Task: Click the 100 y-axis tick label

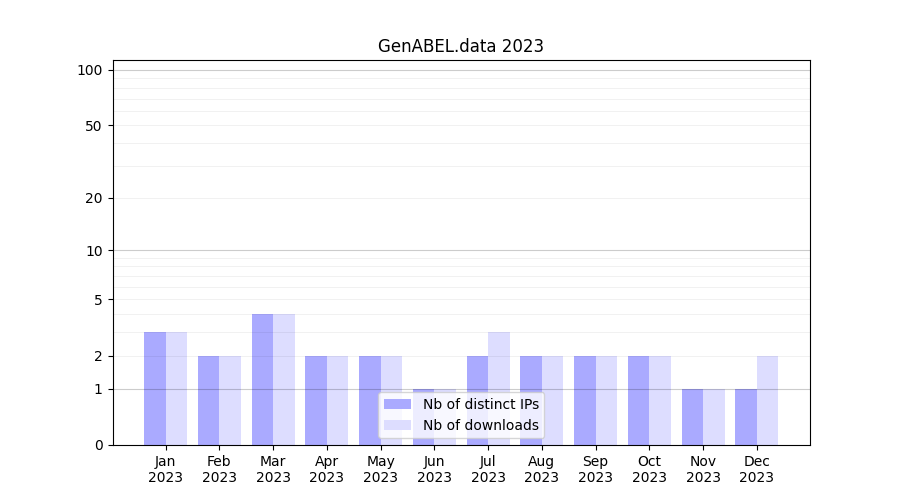Action: click(x=90, y=70)
